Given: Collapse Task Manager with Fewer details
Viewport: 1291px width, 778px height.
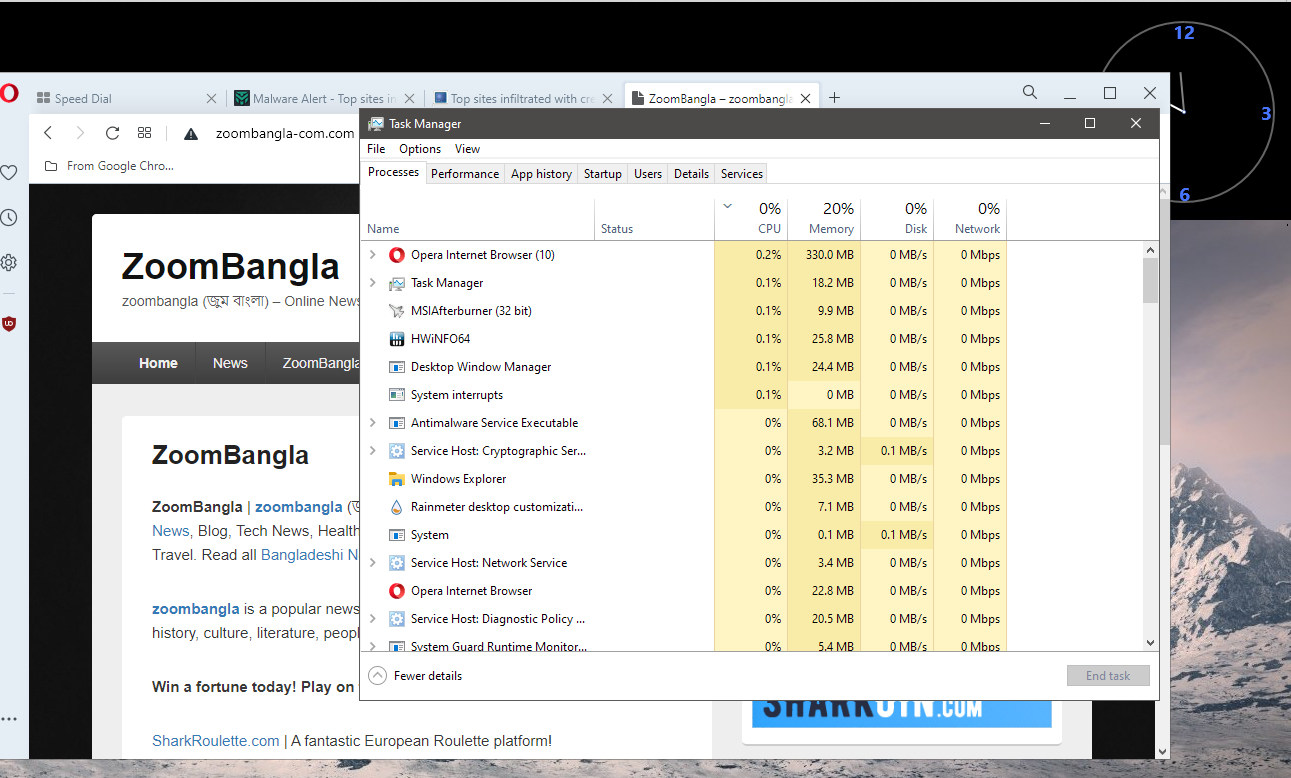Looking at the screenshot, I should pos(415,676).
